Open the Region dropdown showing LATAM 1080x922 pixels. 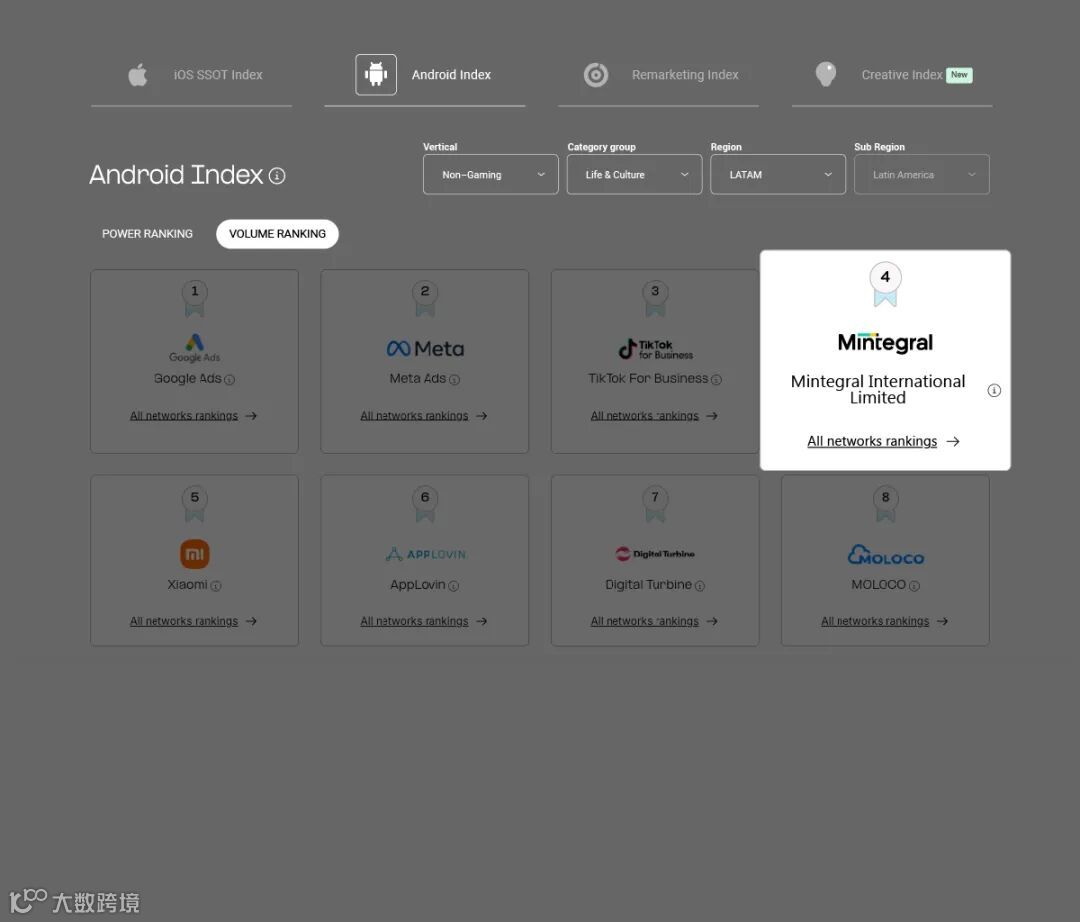point(778,174)
